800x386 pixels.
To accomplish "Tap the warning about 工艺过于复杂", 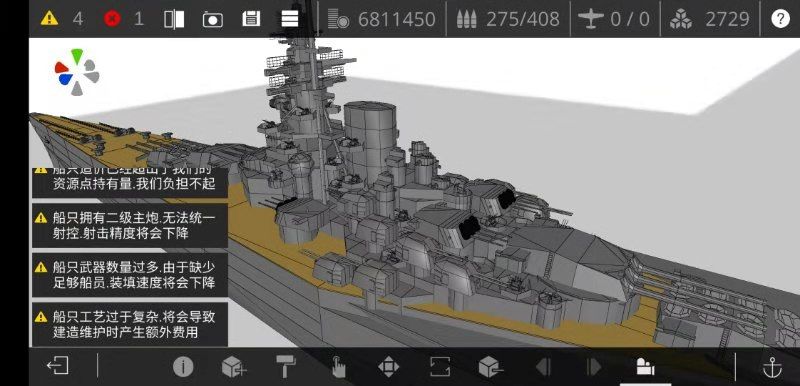I will tap(130, 324).
